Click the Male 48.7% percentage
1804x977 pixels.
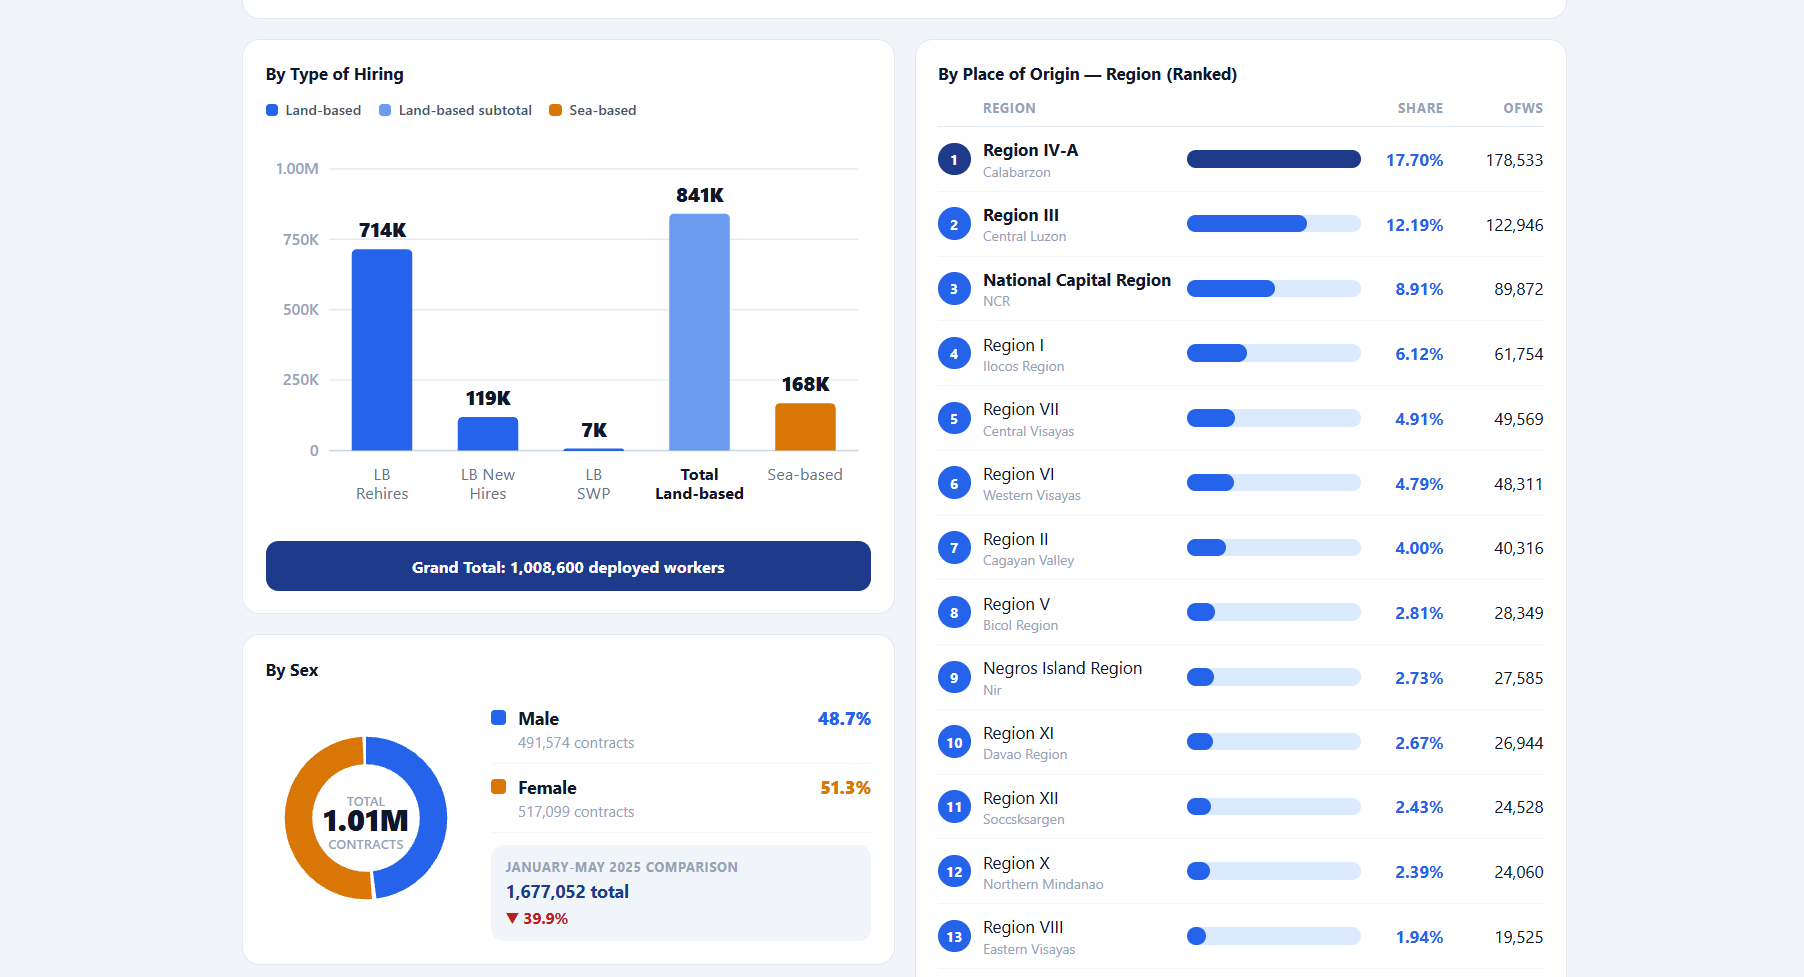pyautogui.click(x=844, y=719)
